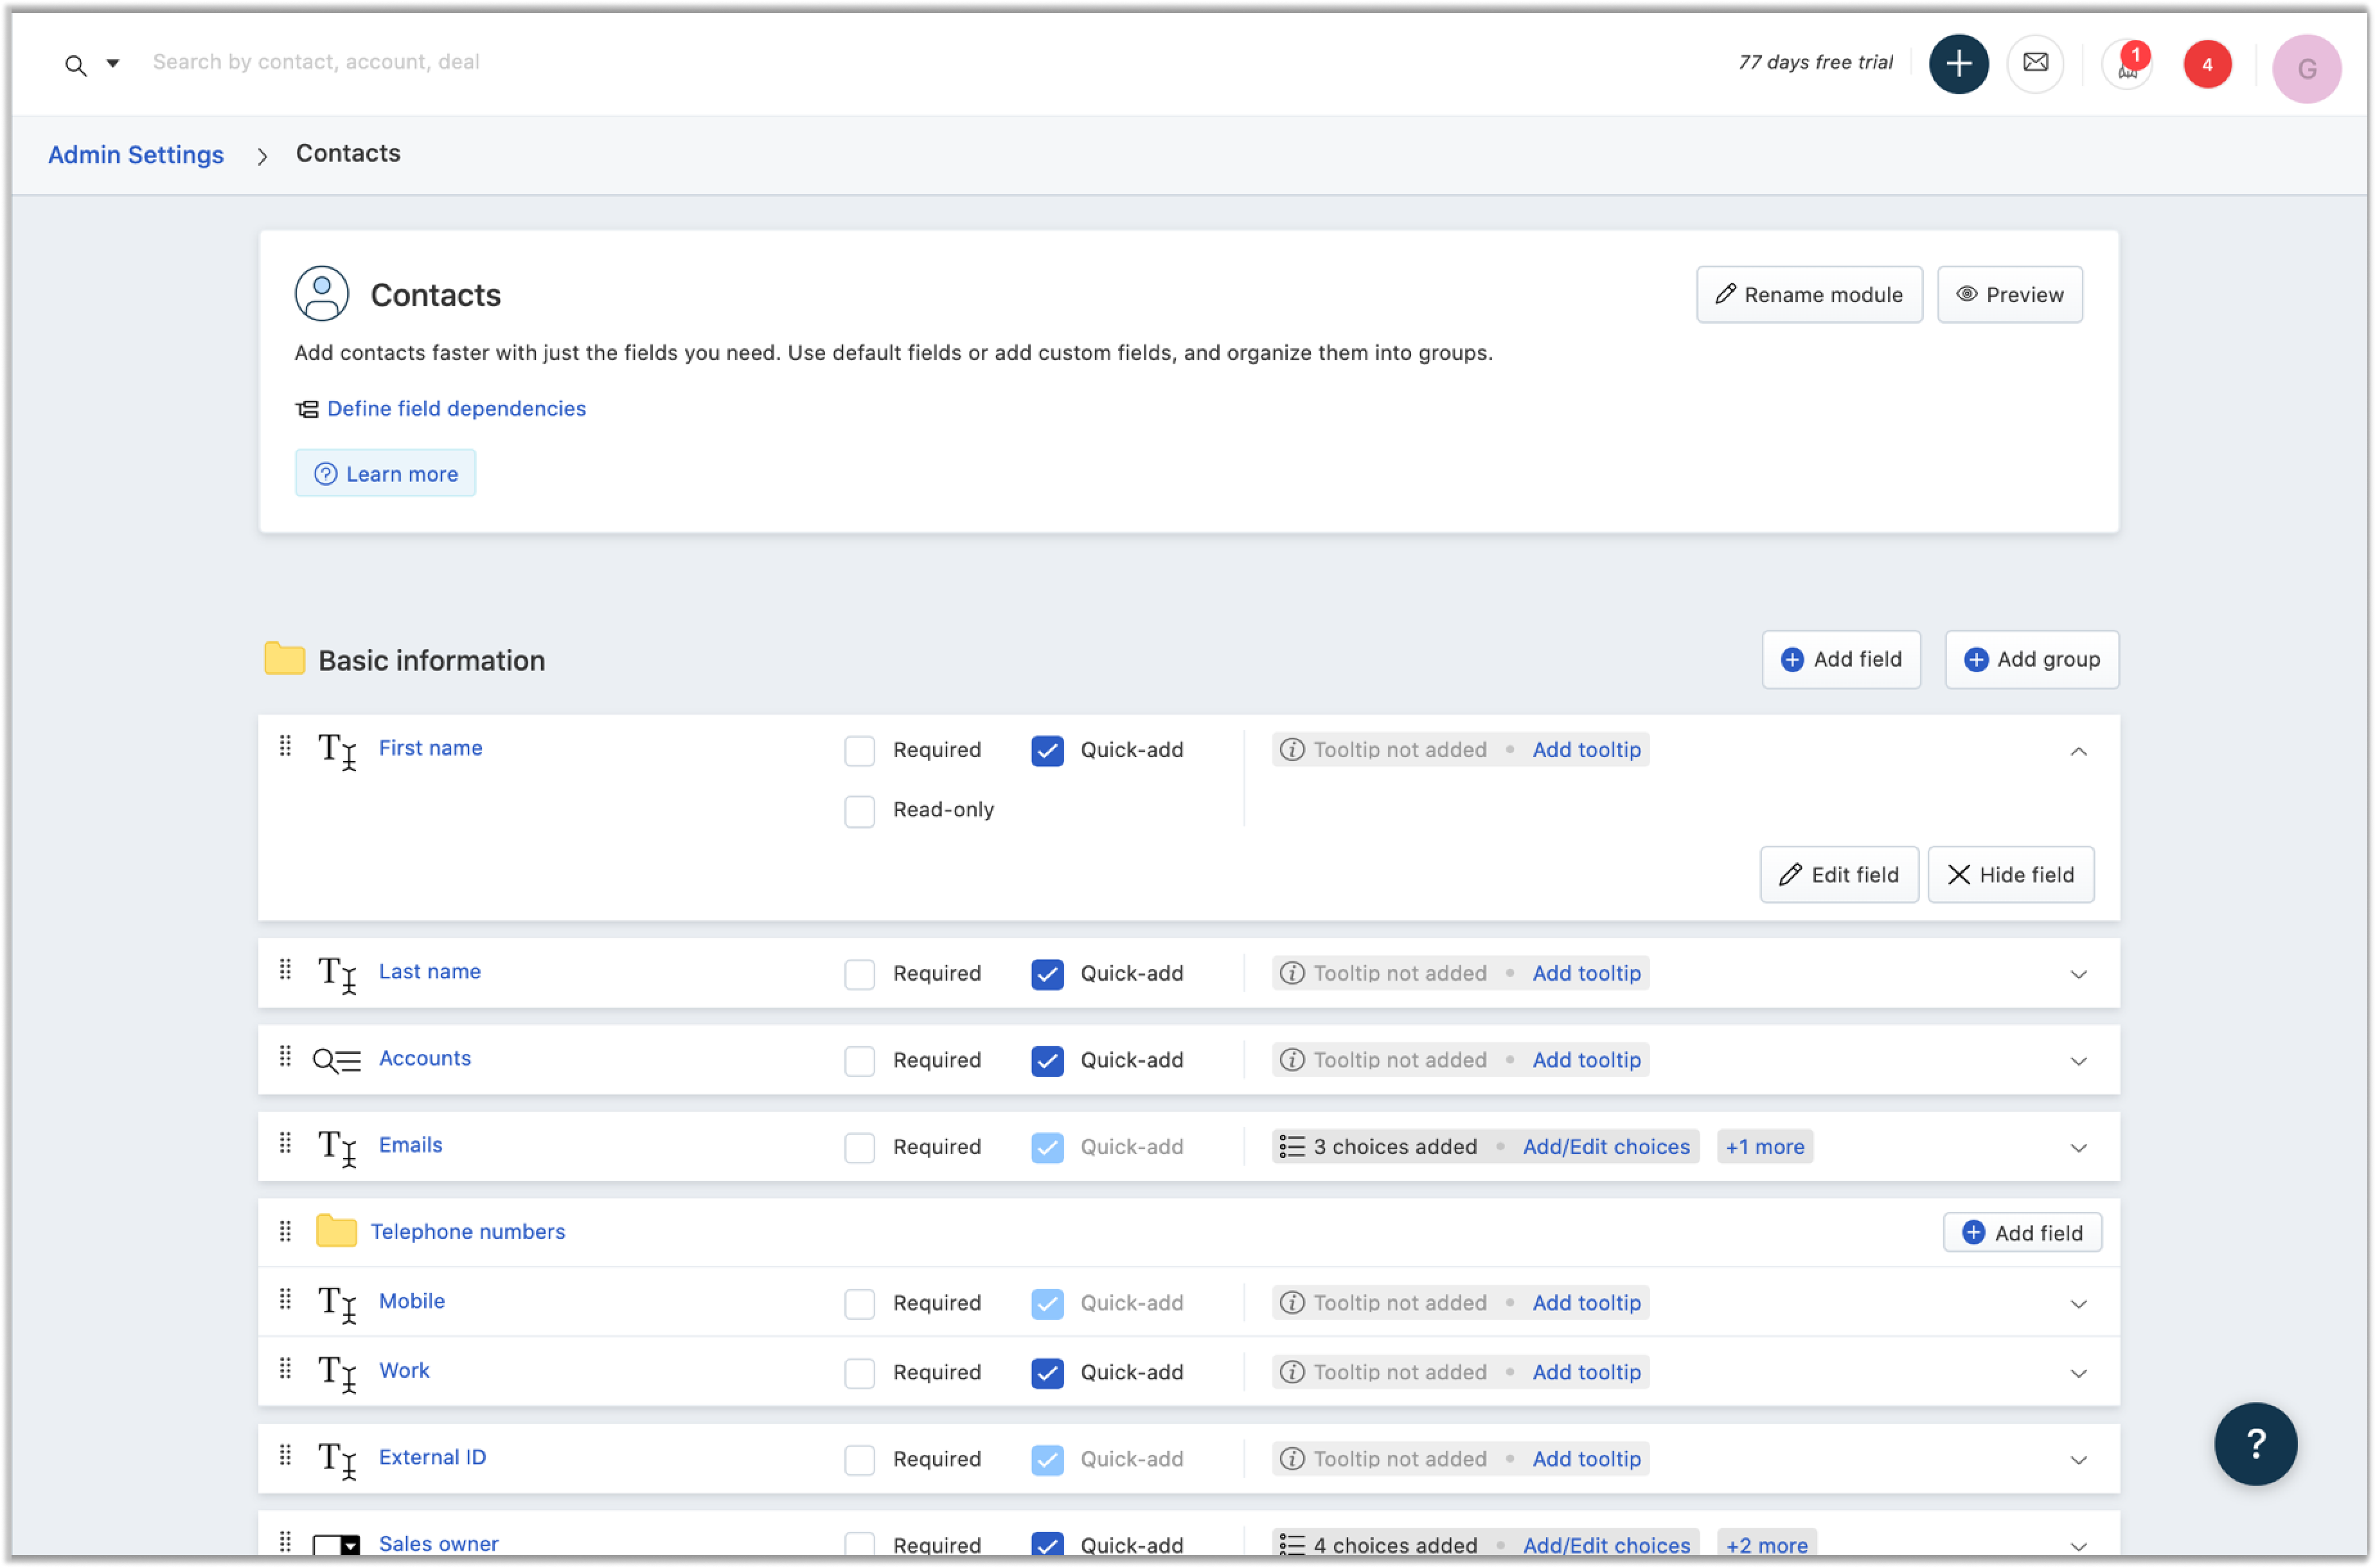Go to Admin Settings breadcrumb
The height and width of the screenshot is (1568, 2375).
136,155
